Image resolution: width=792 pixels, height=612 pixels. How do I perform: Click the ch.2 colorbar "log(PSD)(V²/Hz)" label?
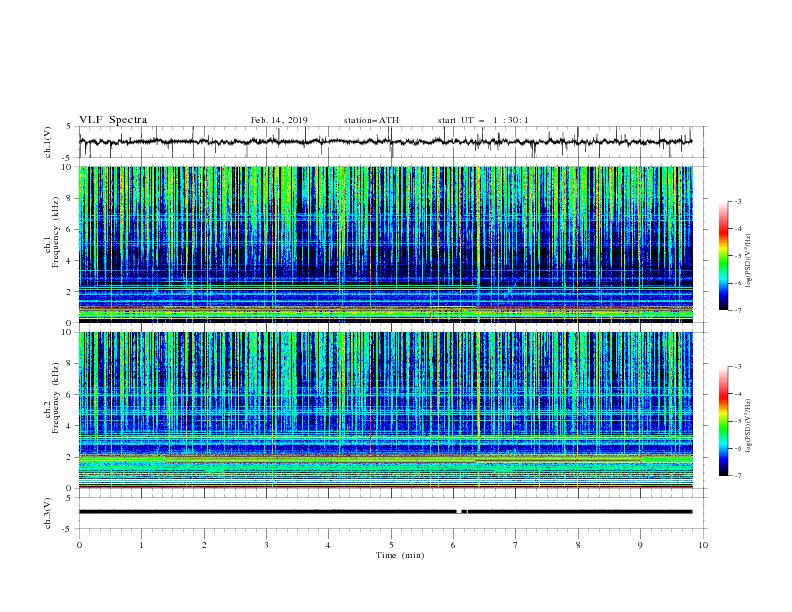(x=748, y=426)
